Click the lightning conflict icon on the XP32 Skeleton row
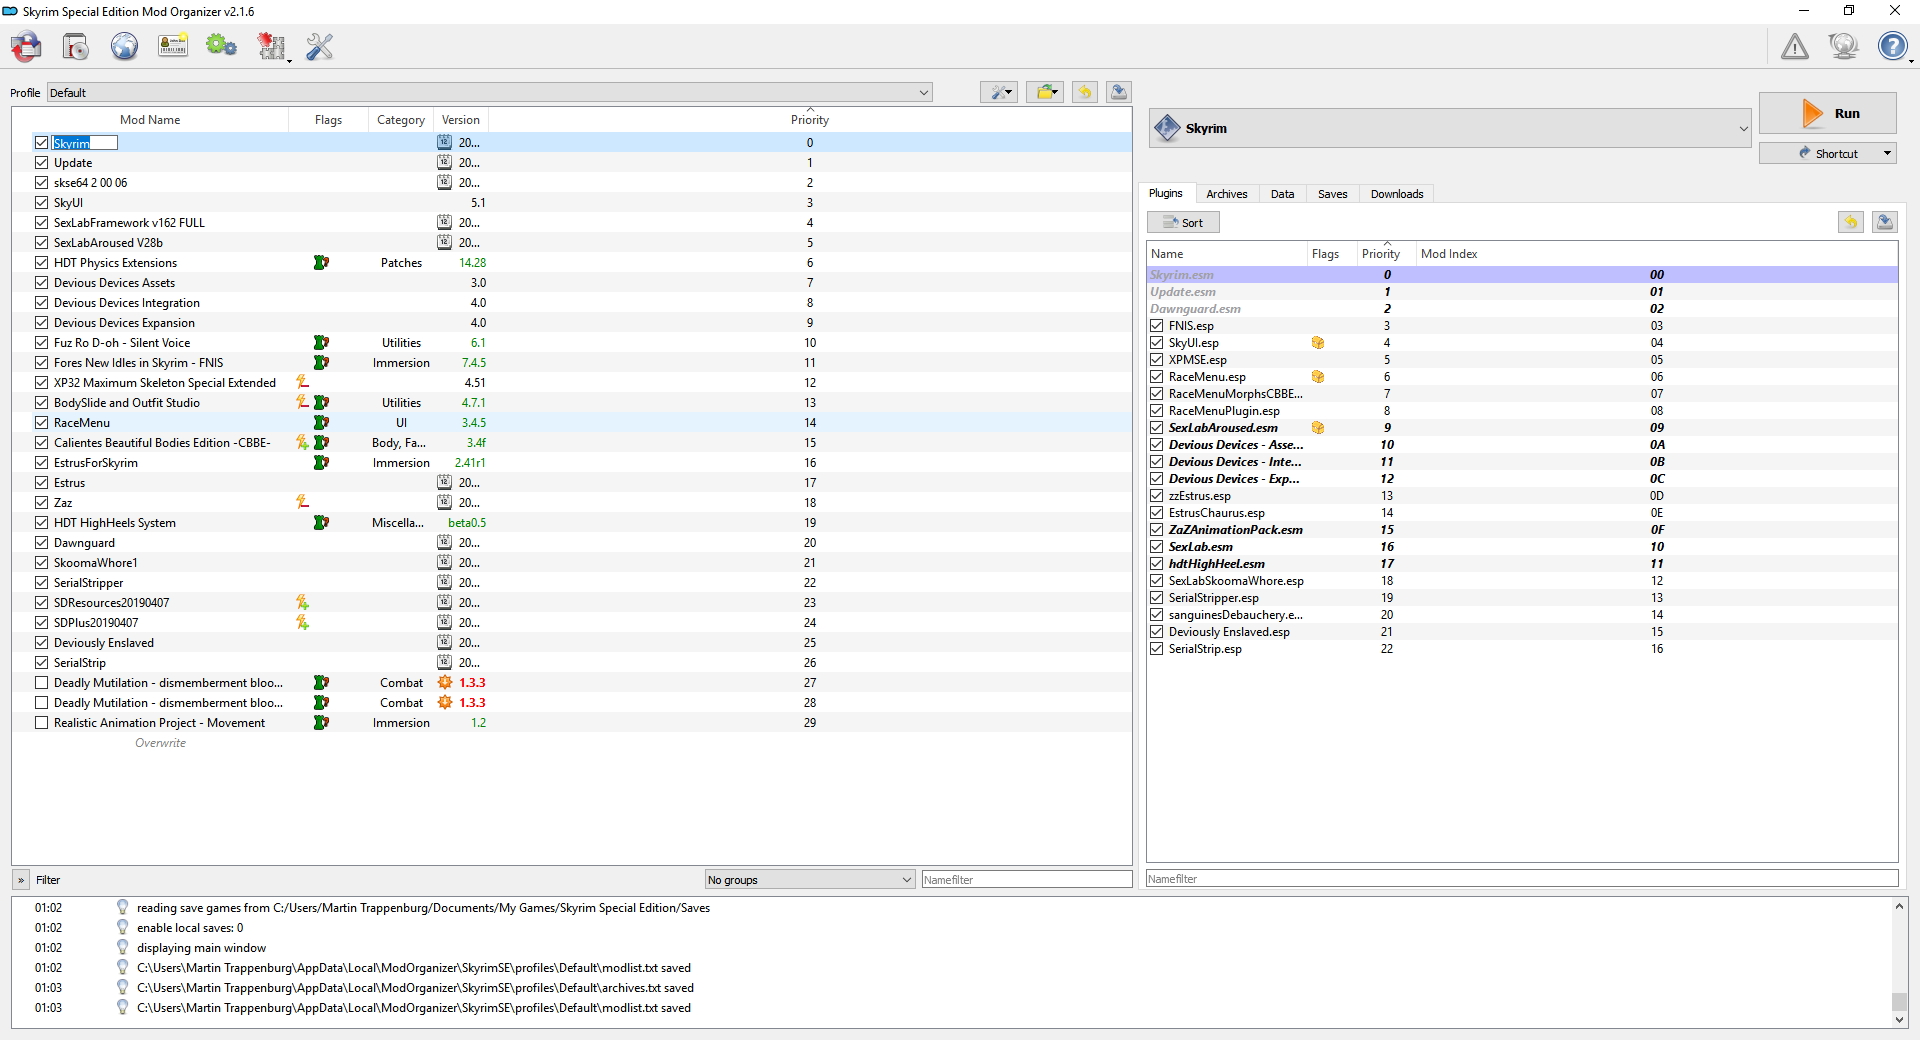Screen dimensions: 1920x1040 tap(302, 382)
